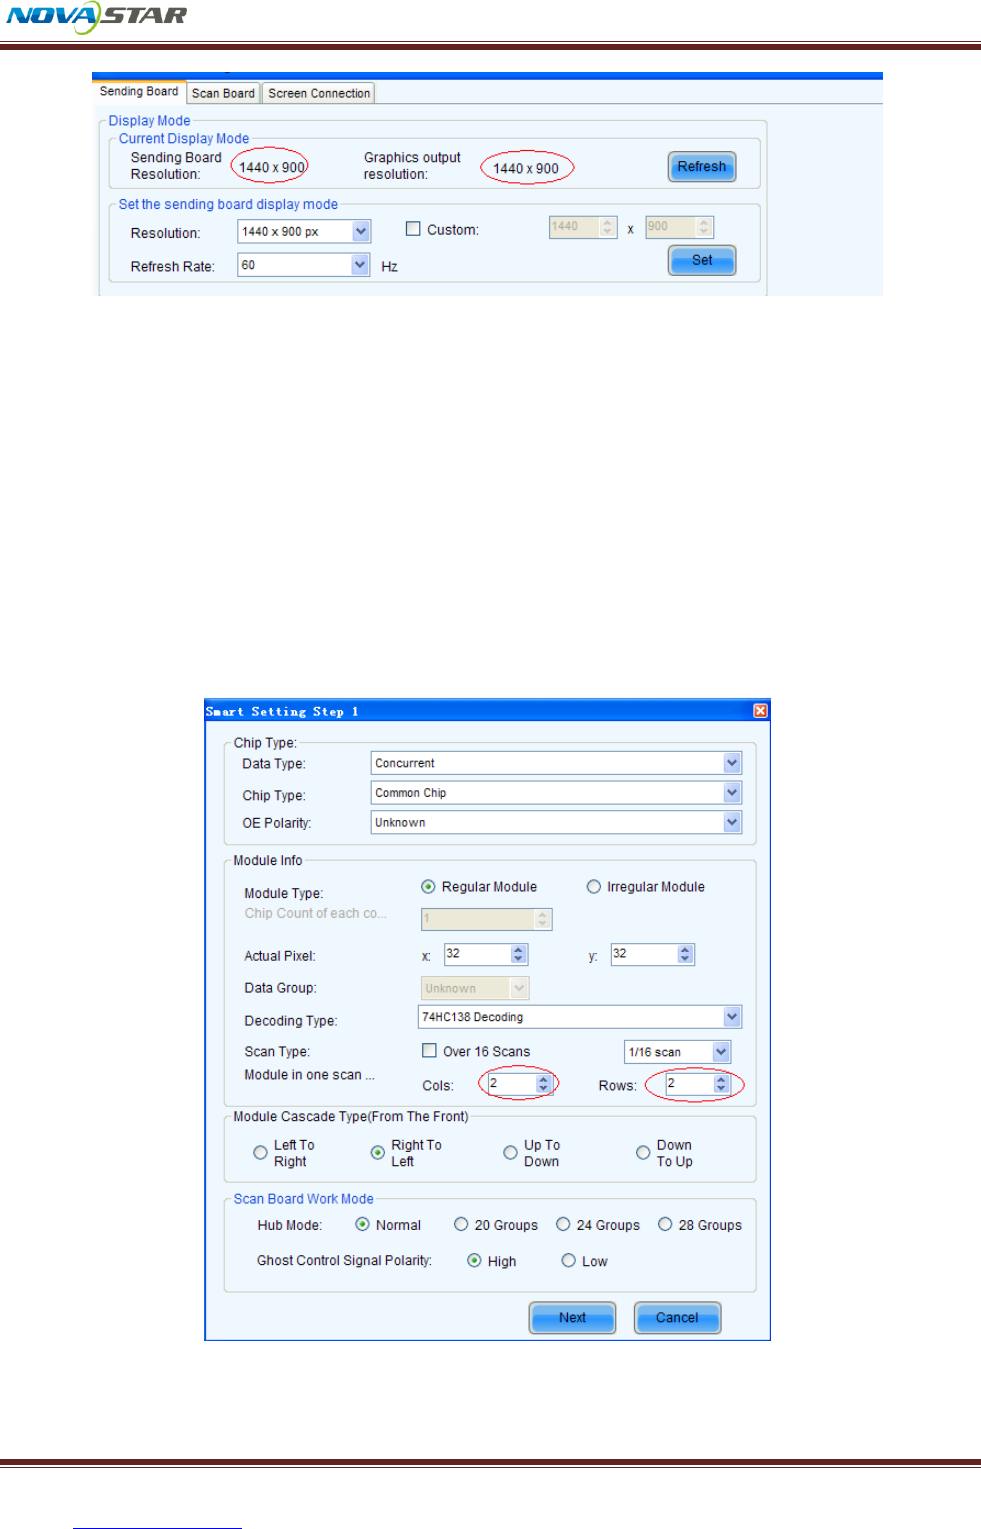Switch to the Sending Board tab
Viewport: 981px width, 1529px height.
(x=139, y=92)
